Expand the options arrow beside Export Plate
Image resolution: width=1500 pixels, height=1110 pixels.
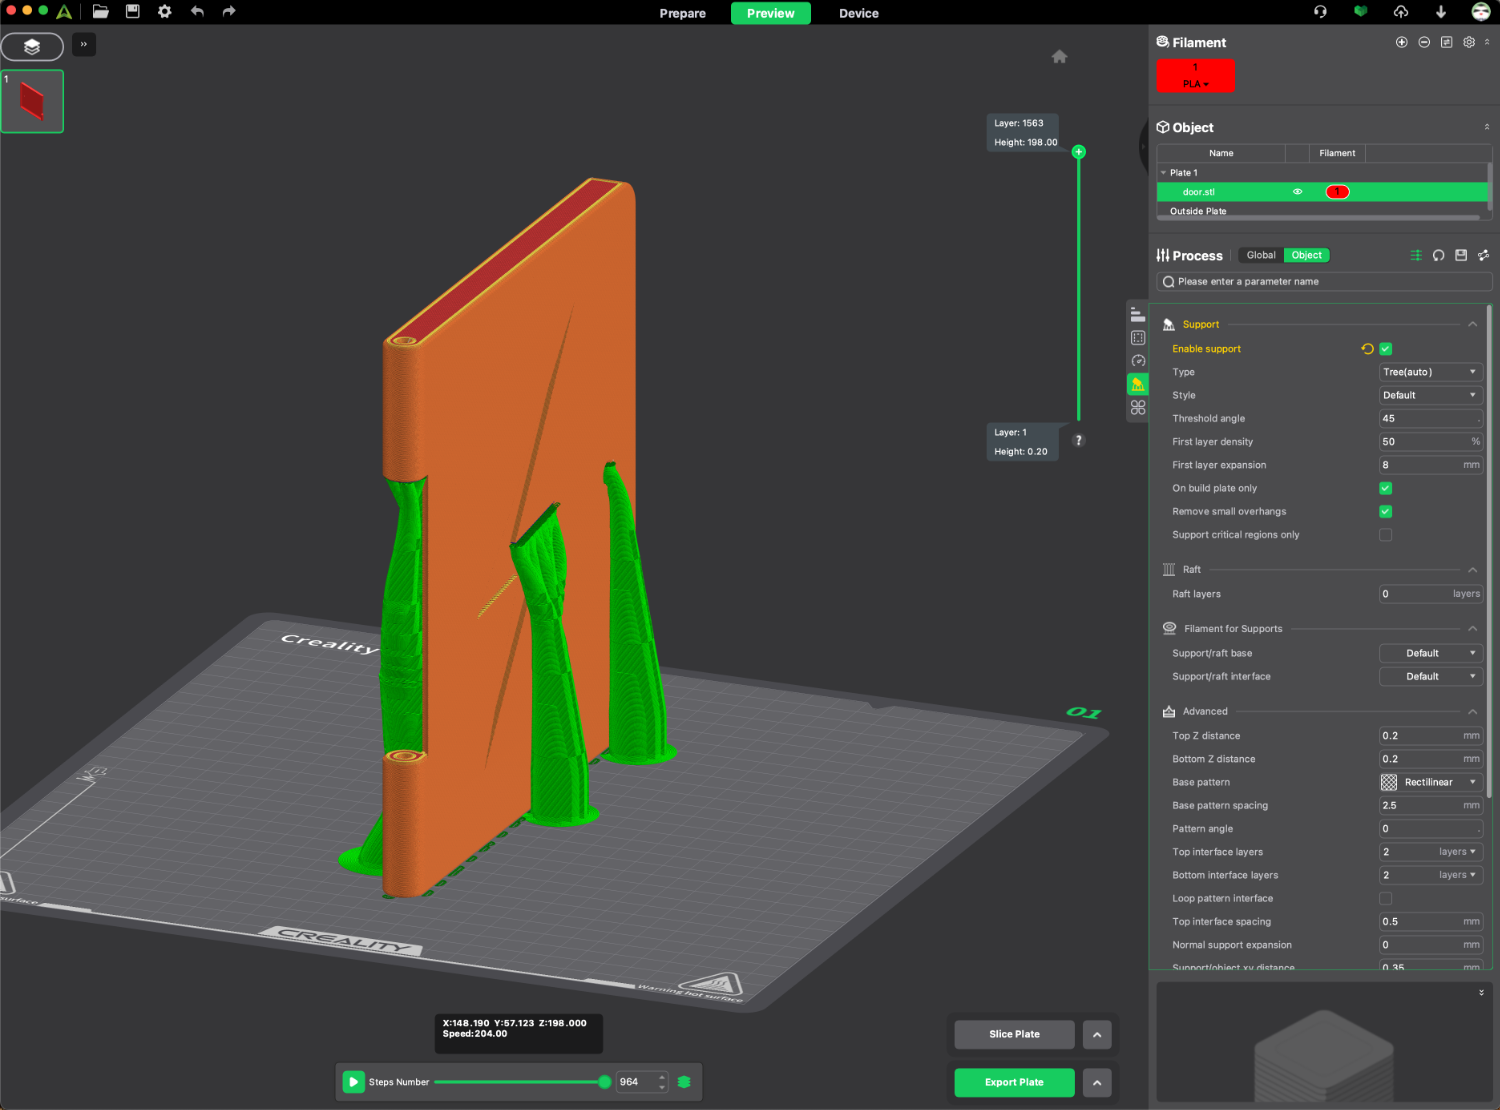coord(1097,1083)
